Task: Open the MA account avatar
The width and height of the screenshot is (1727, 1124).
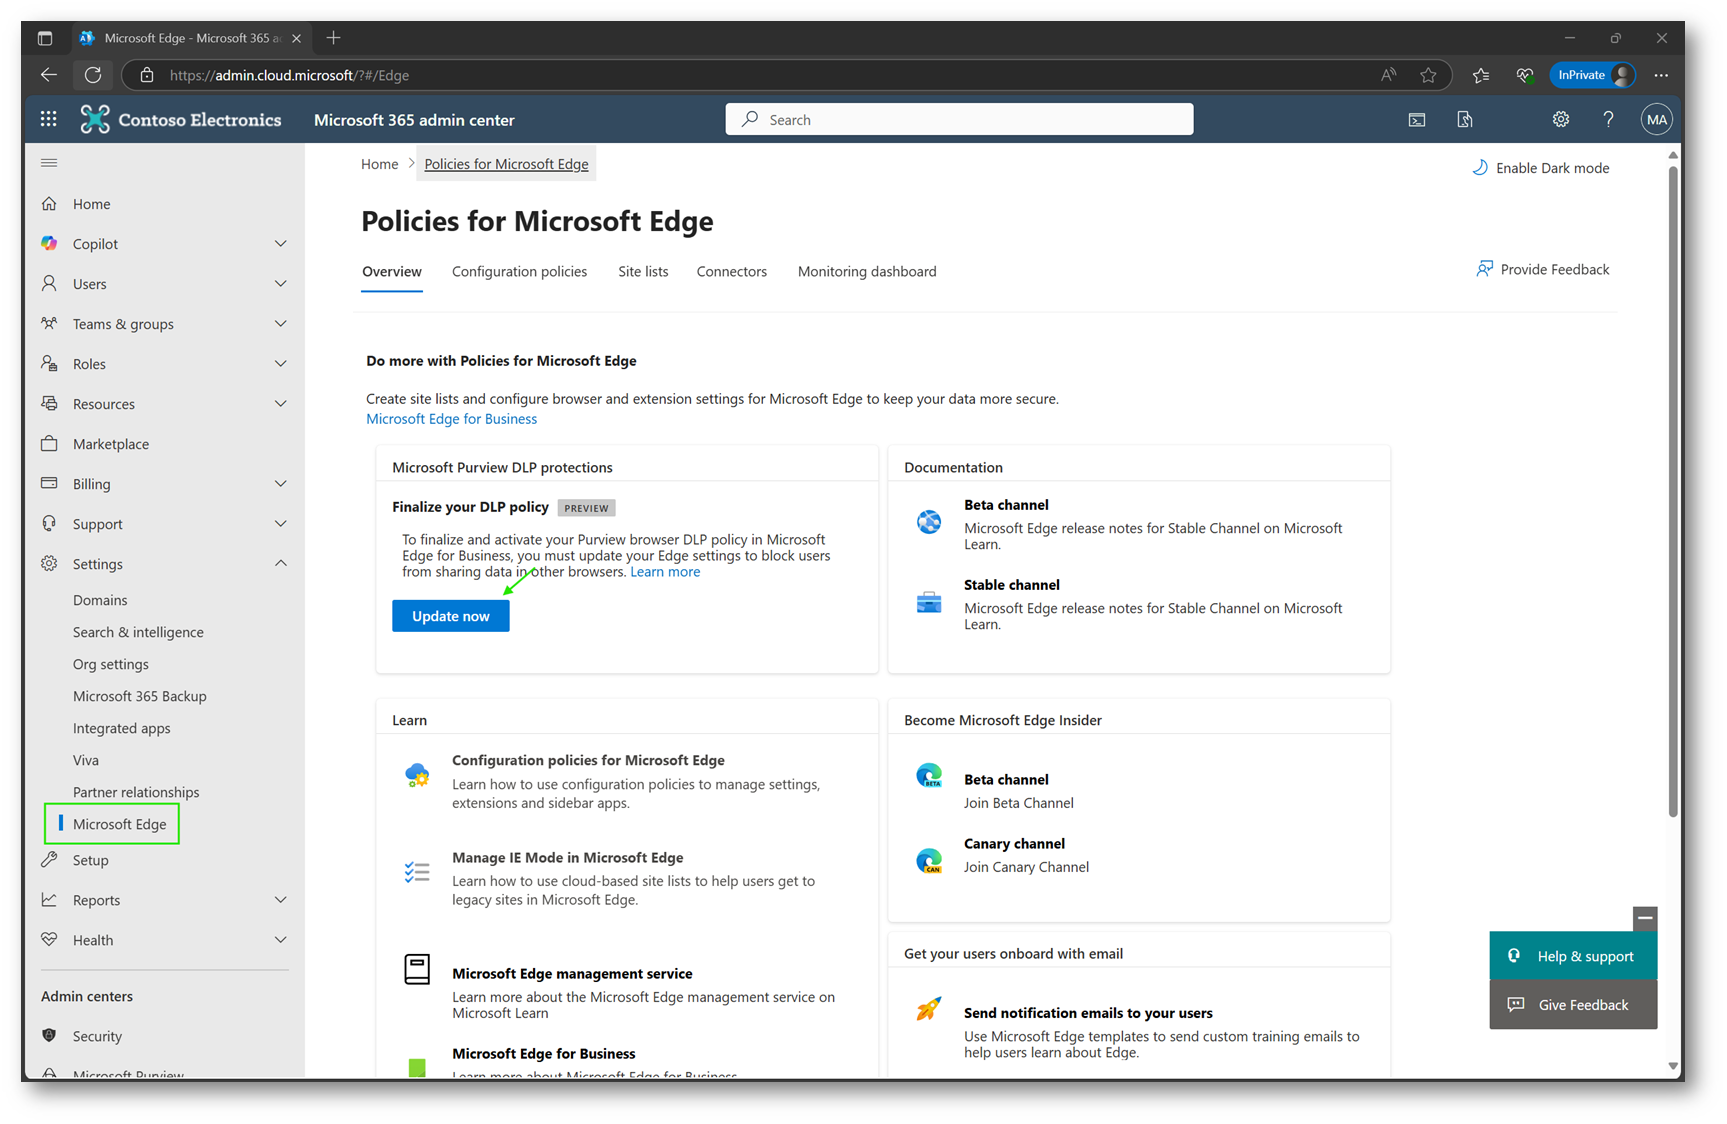Action: pyautogui.click(x=1657, y=120)
